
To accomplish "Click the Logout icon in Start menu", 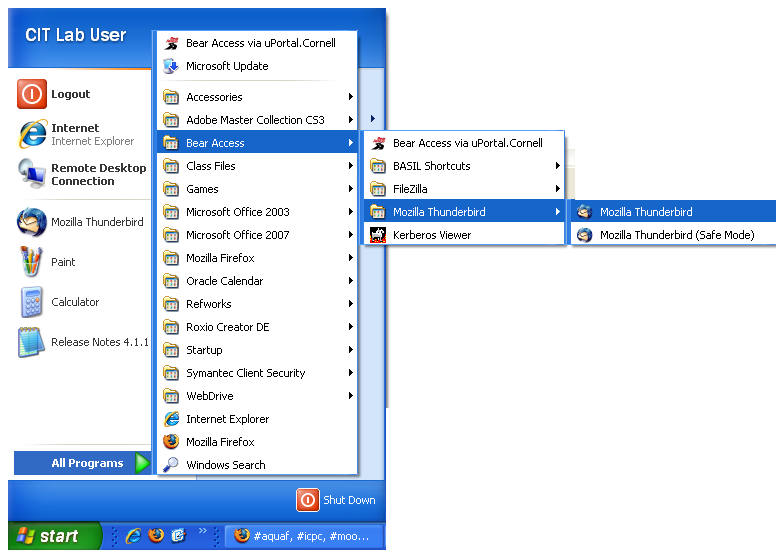I will click(32, 95).
